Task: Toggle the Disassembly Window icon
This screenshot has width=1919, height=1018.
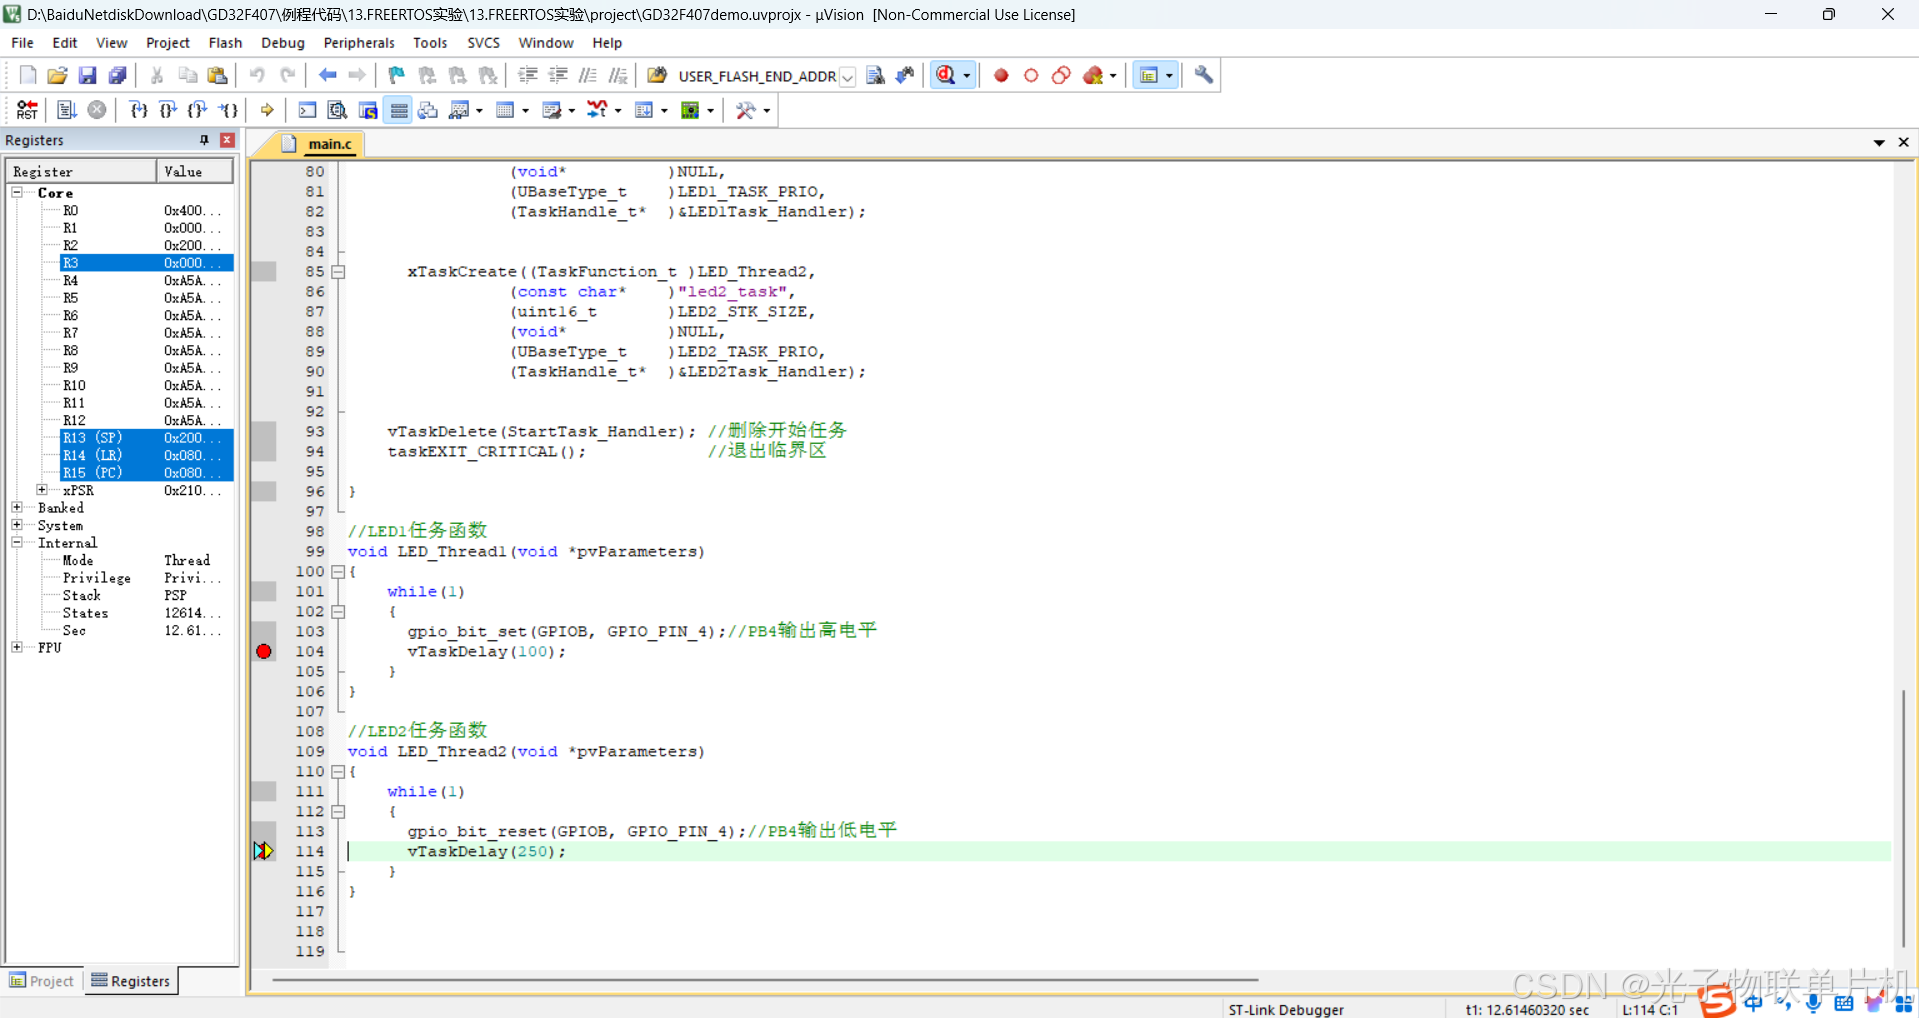Action: point(338,110)
